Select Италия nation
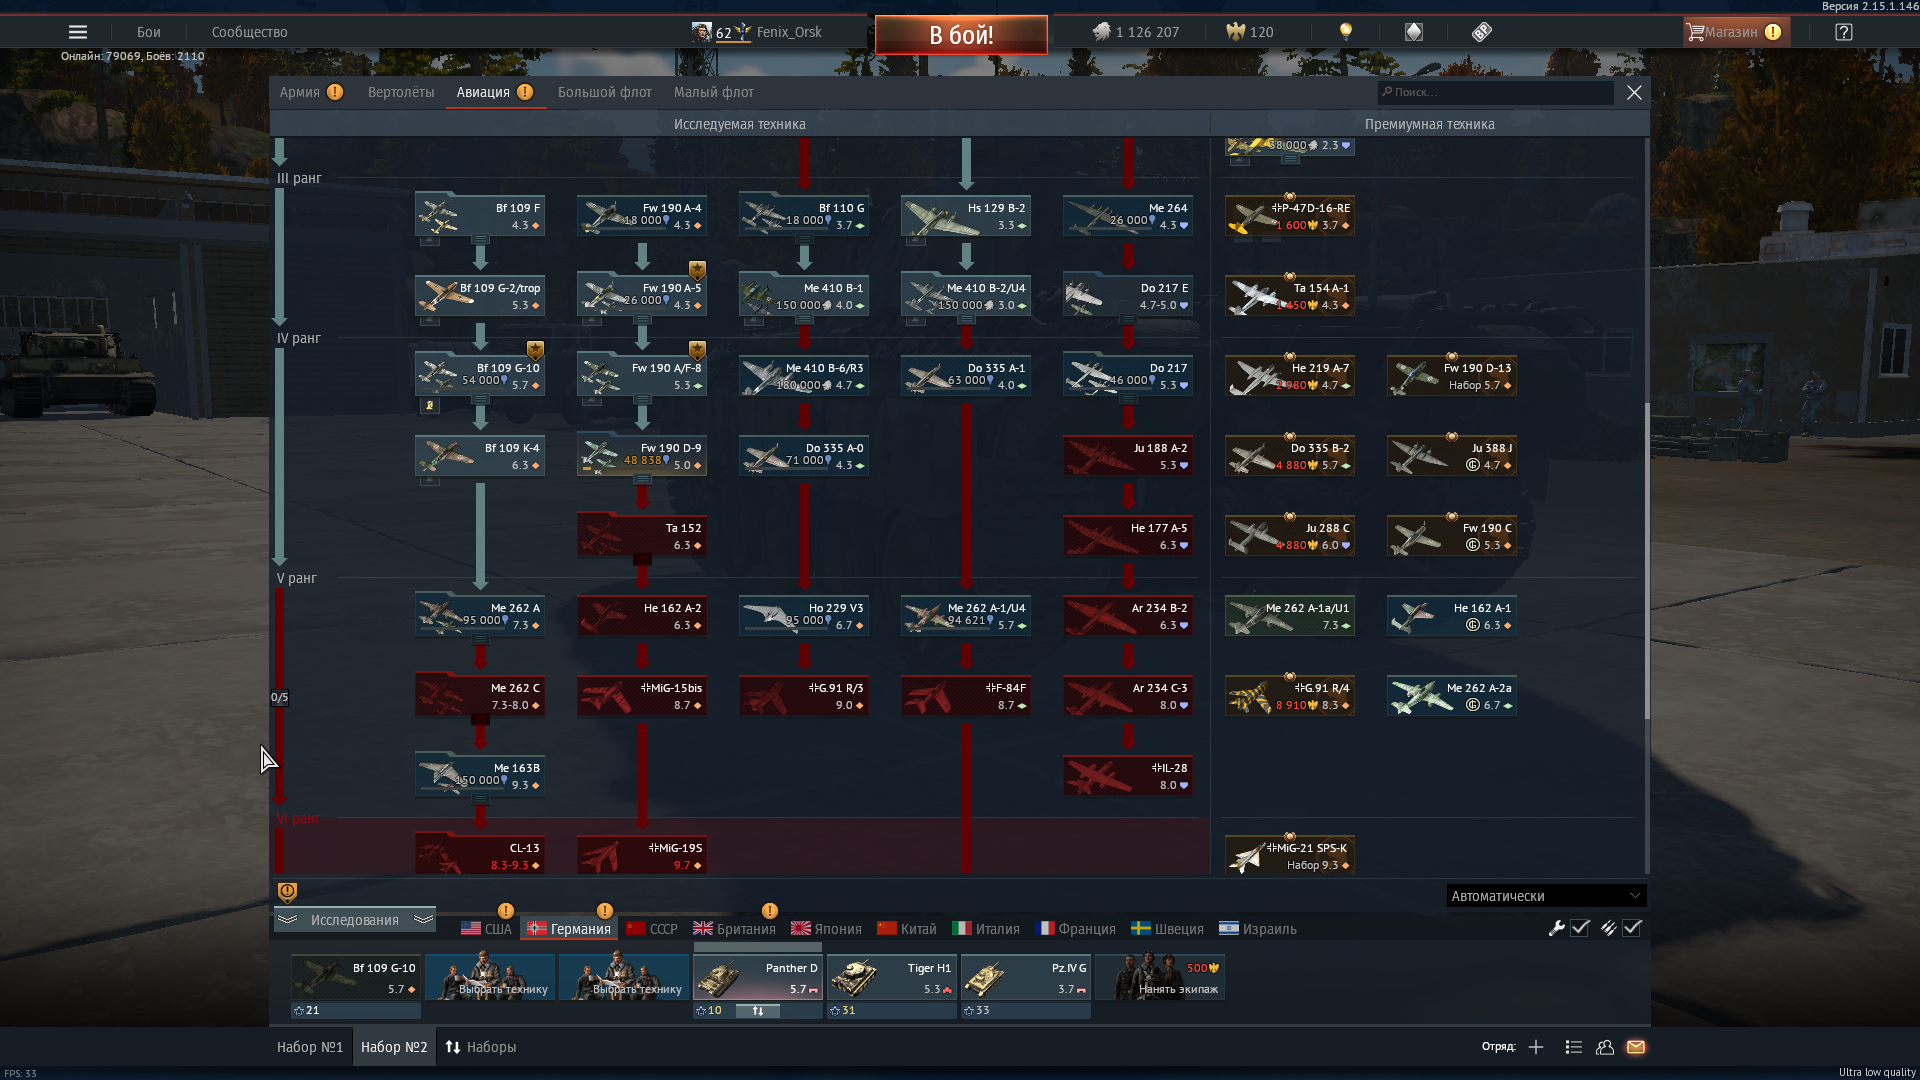This screenshot has width=1920, height=1080. [986, 929]
